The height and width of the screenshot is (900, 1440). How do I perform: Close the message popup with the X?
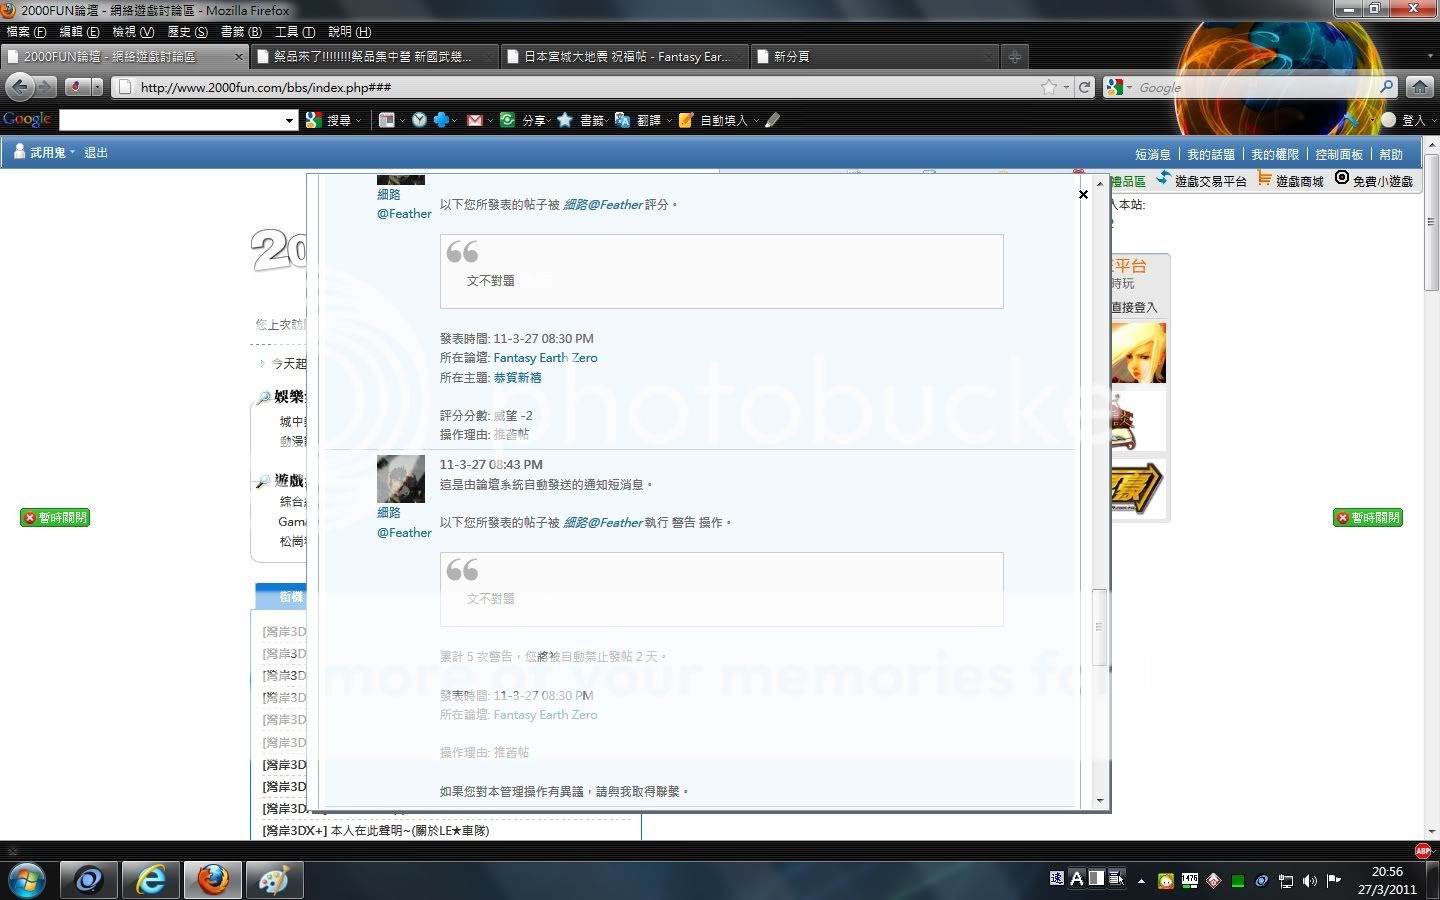[1083, 194]
